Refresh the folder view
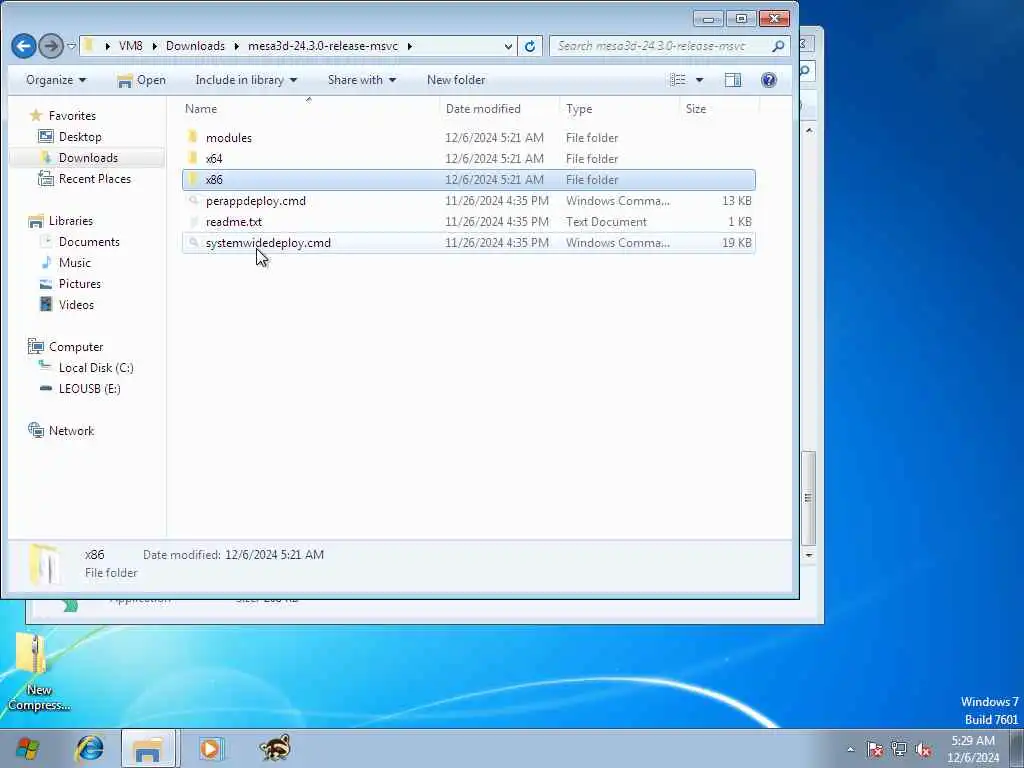Image resolution: width=1024 pixels, height=768 pixels. pyautogui.click(x=530, y=46)
